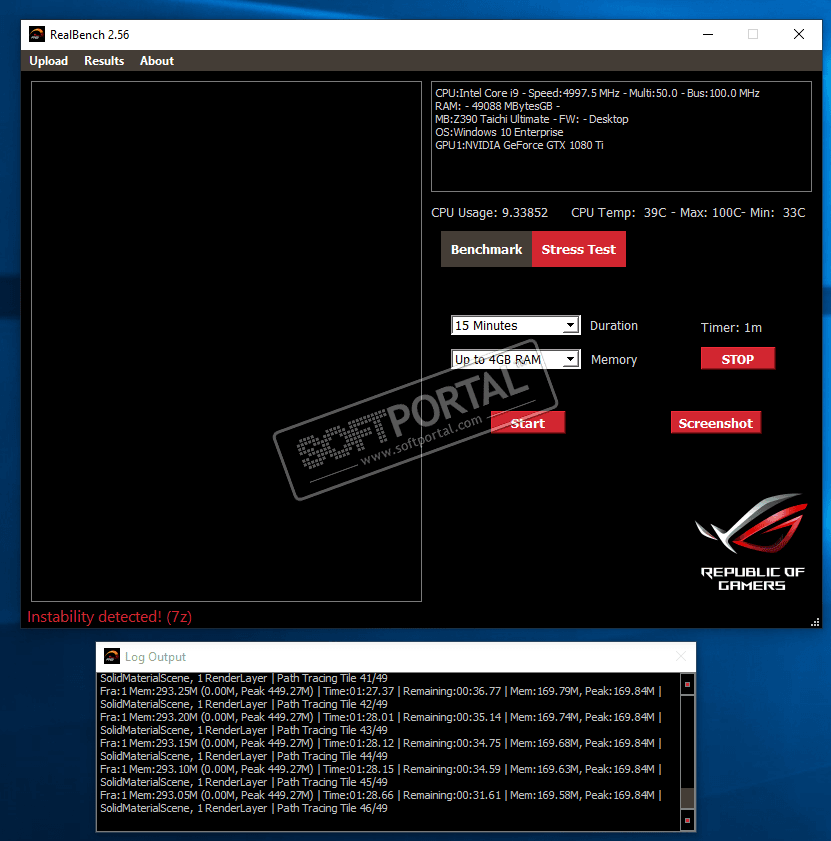Click the 'GPU1:NVIDIA GeForce GTX 1080 Ti' line
The height and width of the screenshot is (841, 831).
(x=519, y=145)
